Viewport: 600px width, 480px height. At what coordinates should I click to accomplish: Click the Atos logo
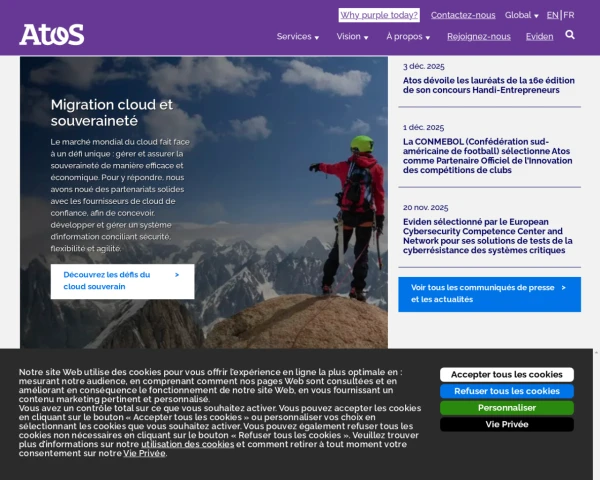(52, 34)
